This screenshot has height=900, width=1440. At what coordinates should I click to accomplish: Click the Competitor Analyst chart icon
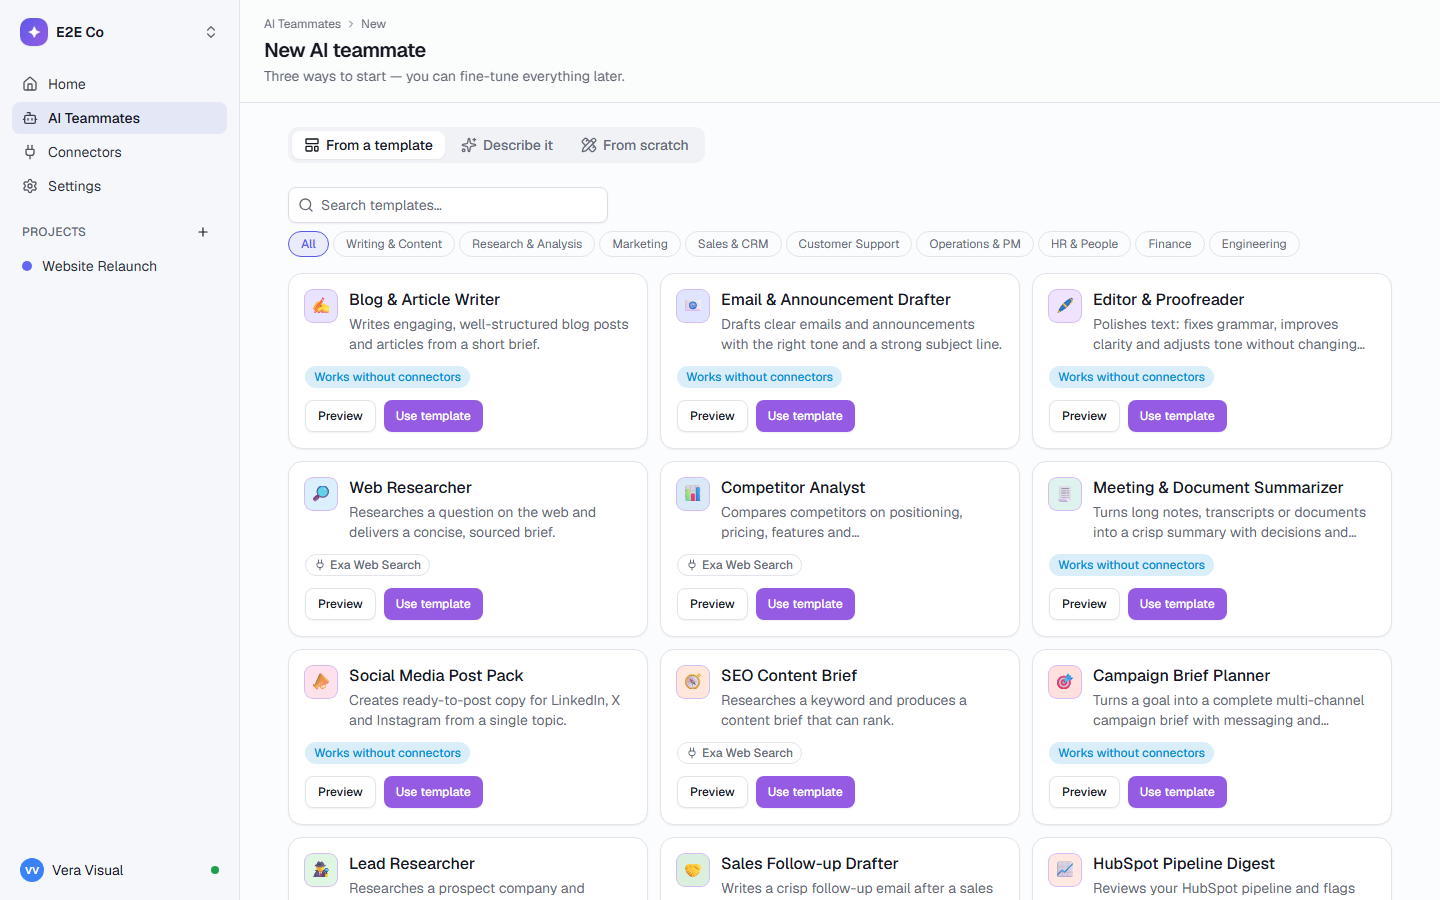(x=693, y=494)
